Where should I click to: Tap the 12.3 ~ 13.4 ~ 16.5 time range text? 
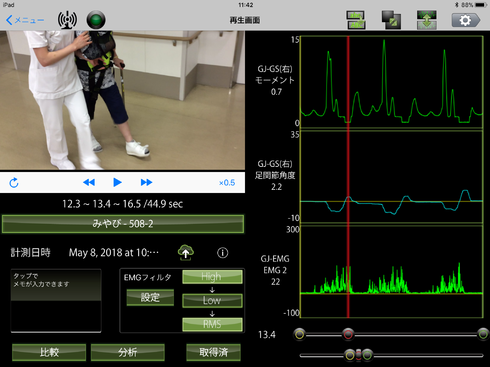(123, 204)
